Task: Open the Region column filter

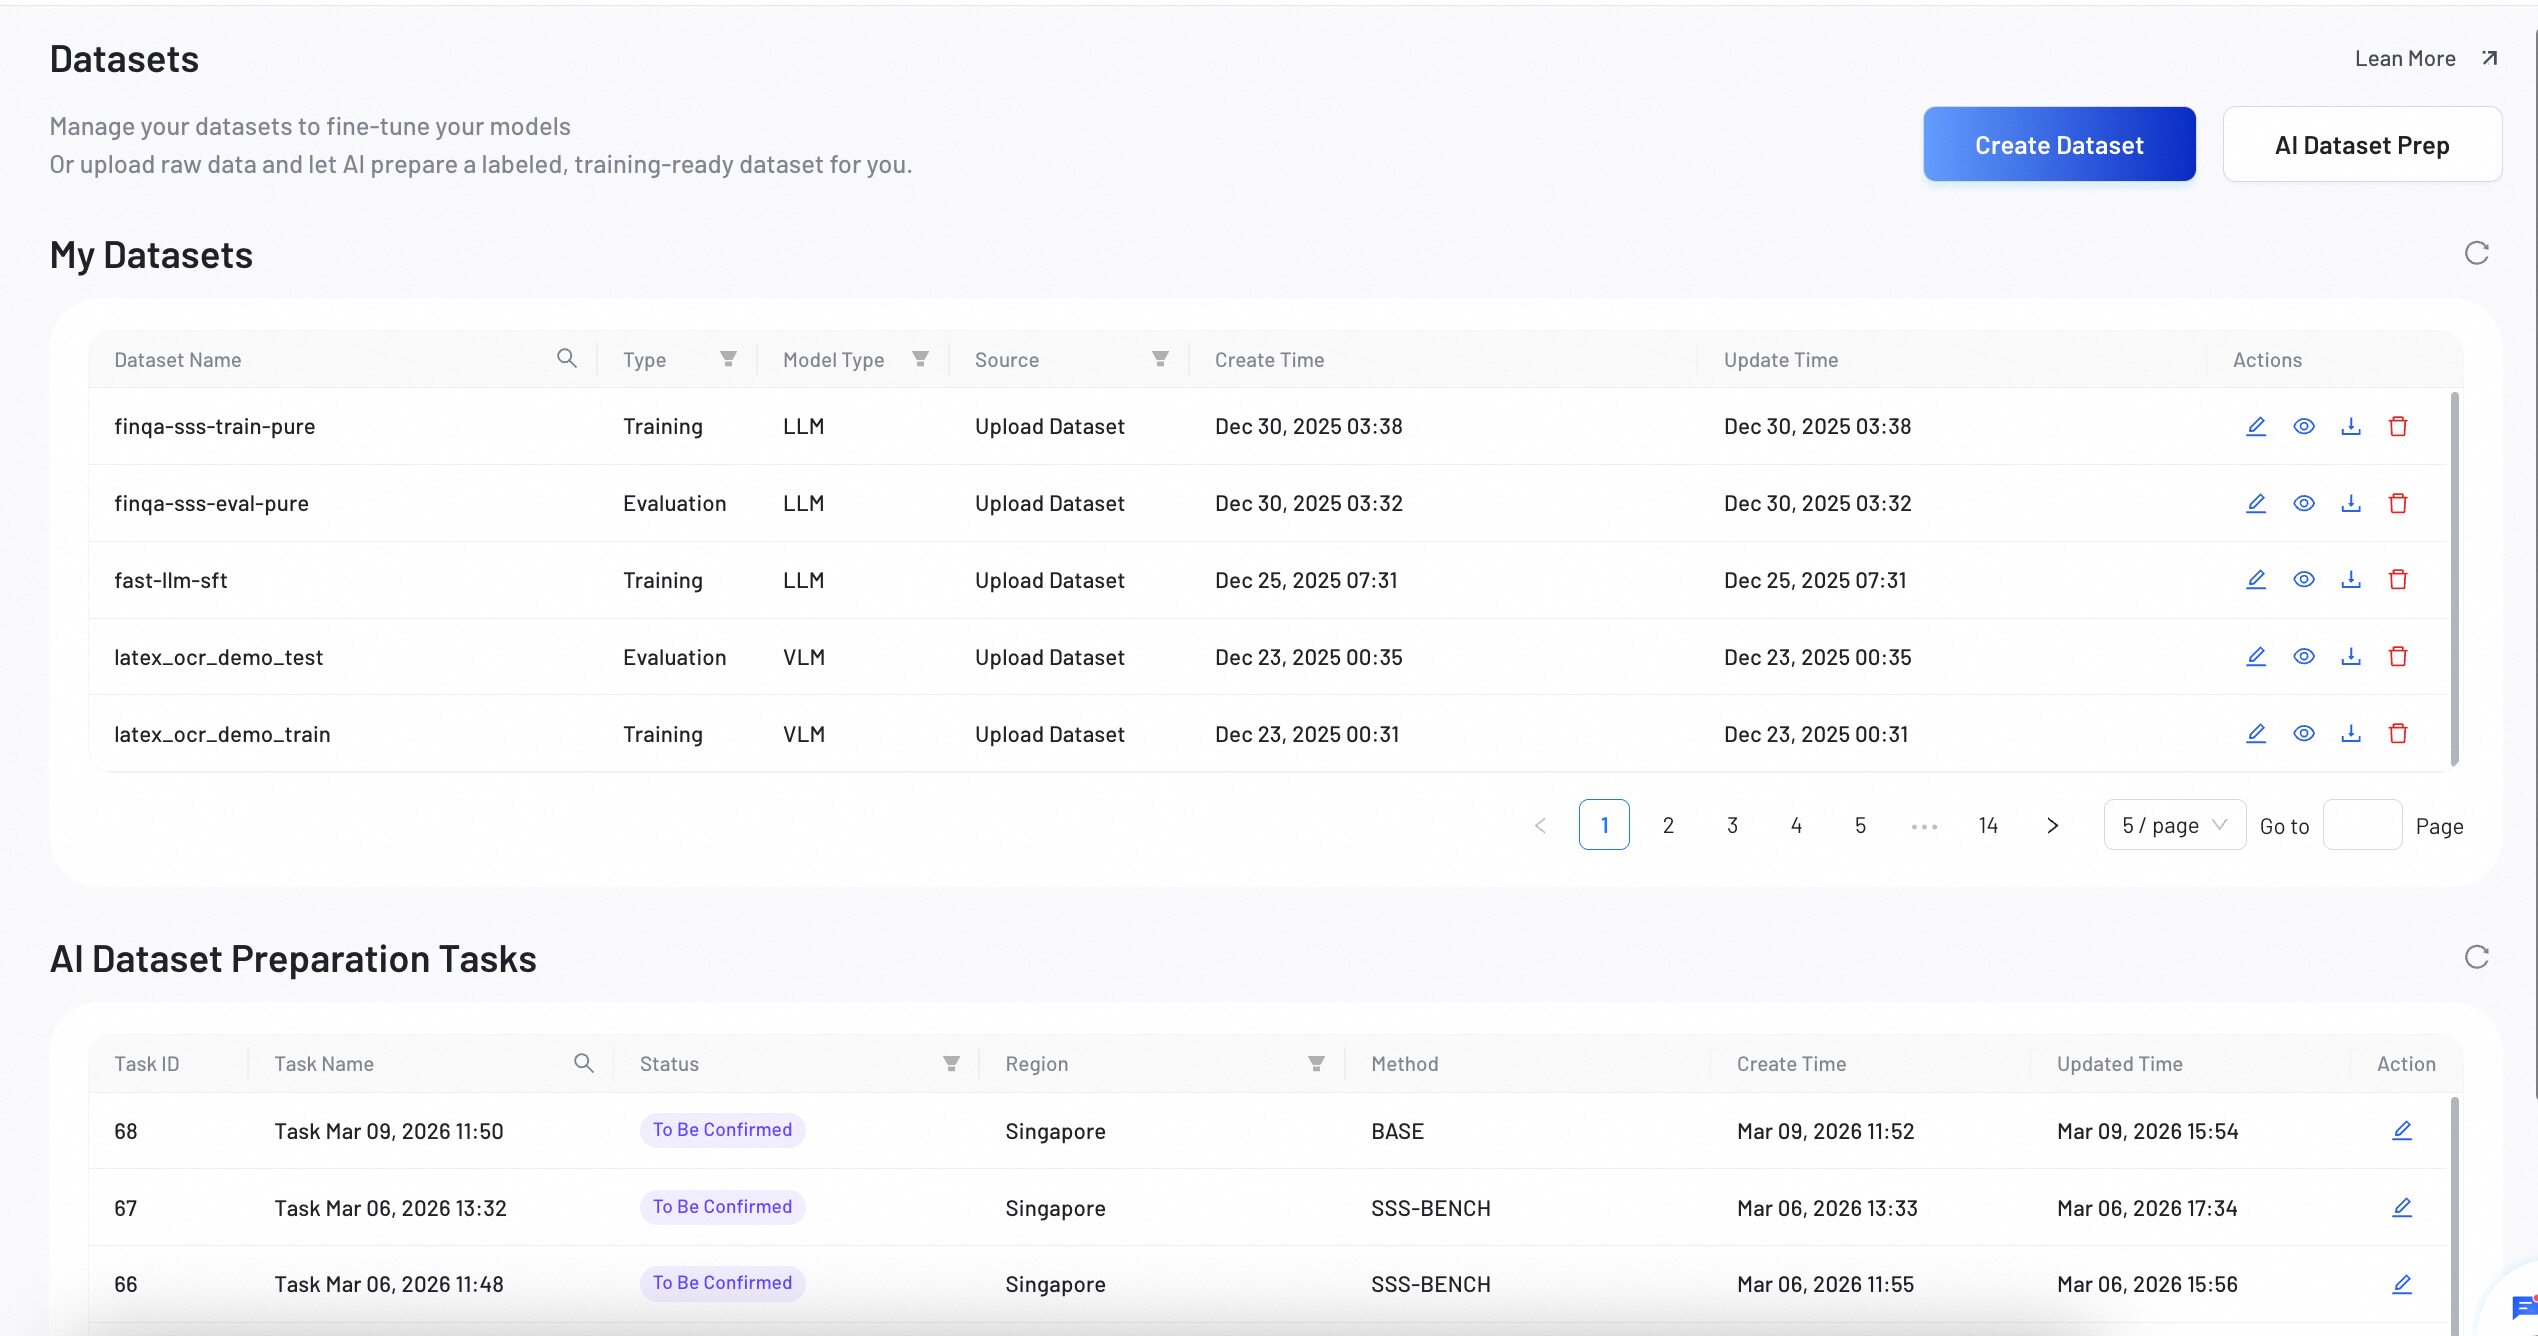Action: (1317, 1063)
